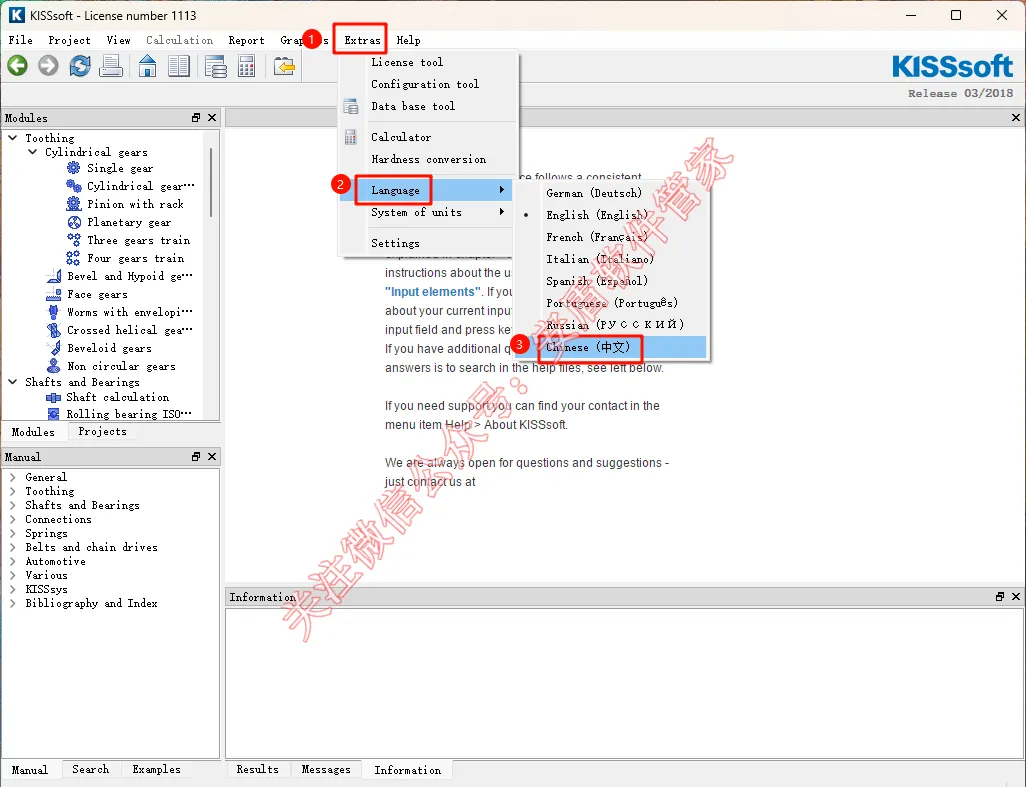Open the calculator toolbar icon

247,66
